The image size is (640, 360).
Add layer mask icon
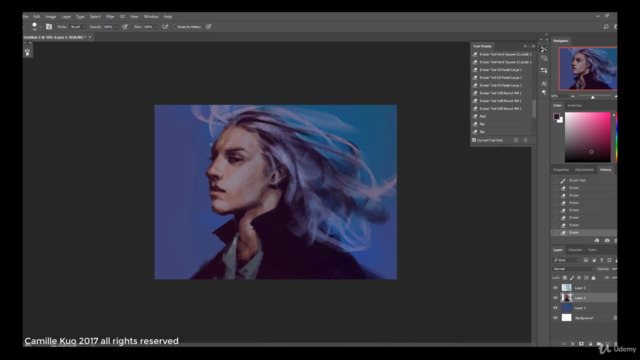[x=581, y=344]
